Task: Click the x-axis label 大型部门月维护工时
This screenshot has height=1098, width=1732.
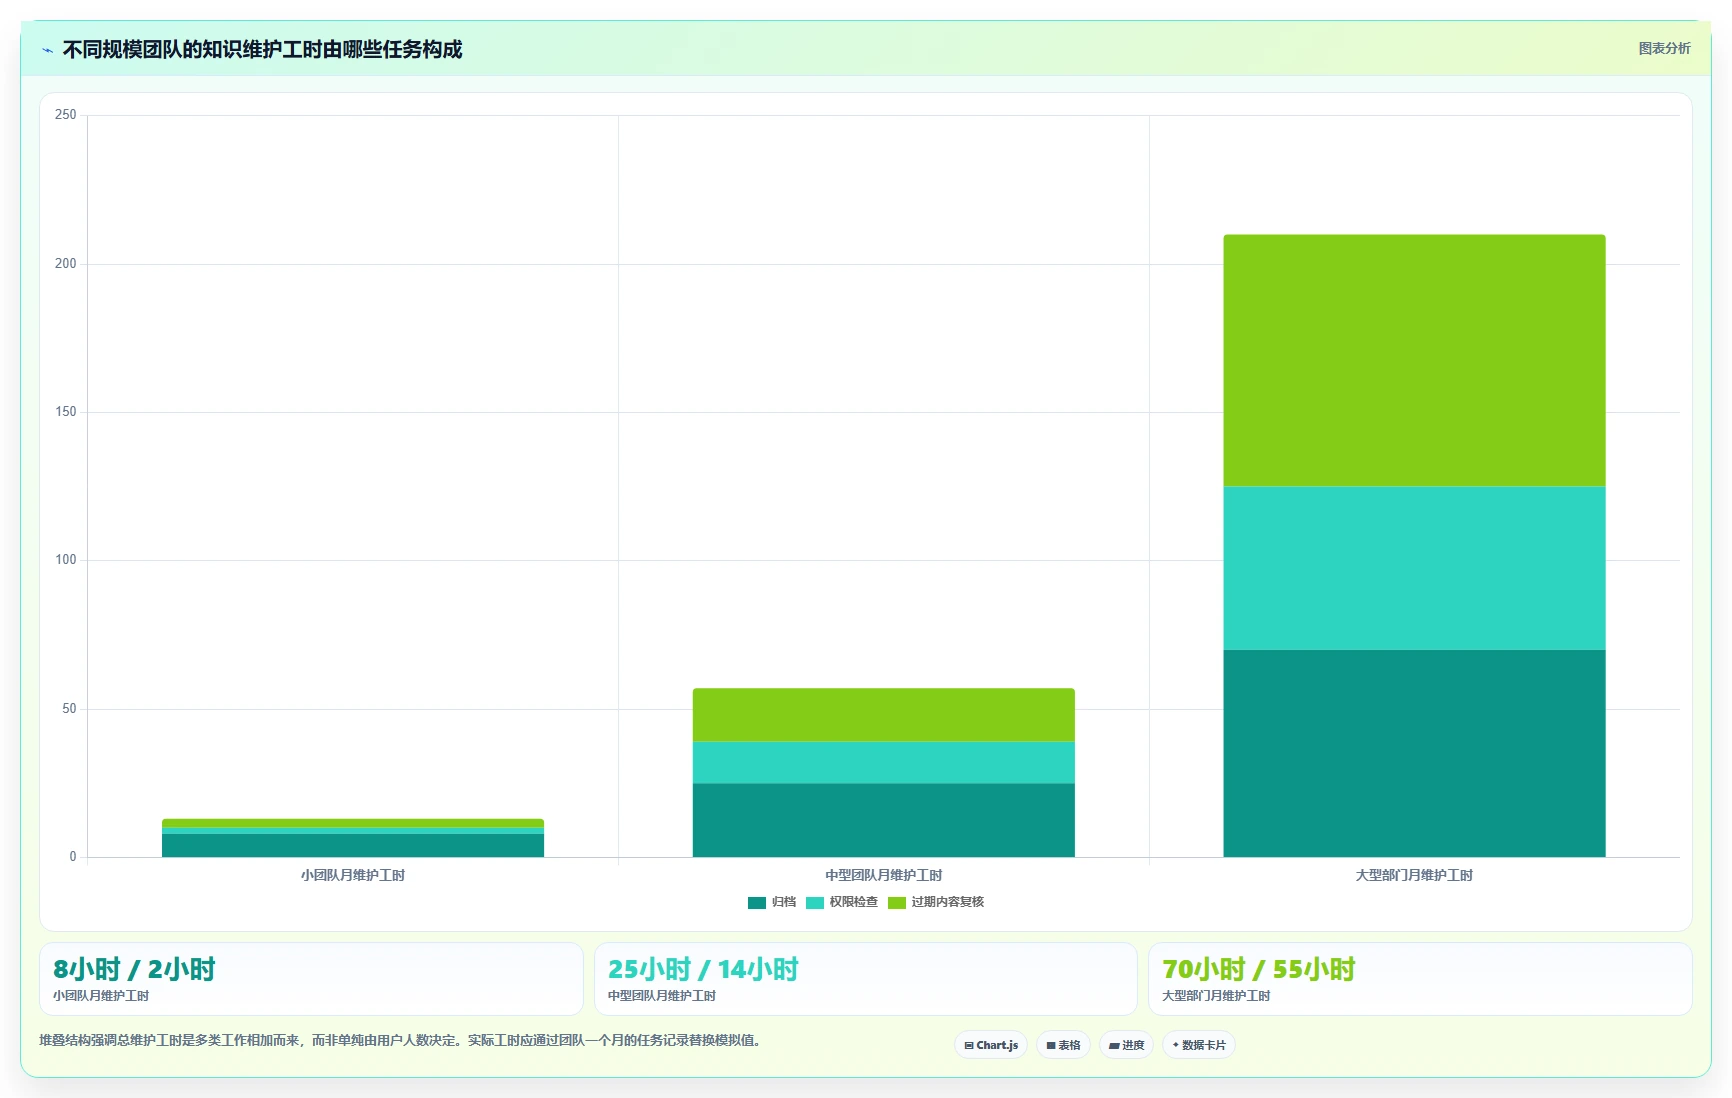Action: click(1414, 875)
